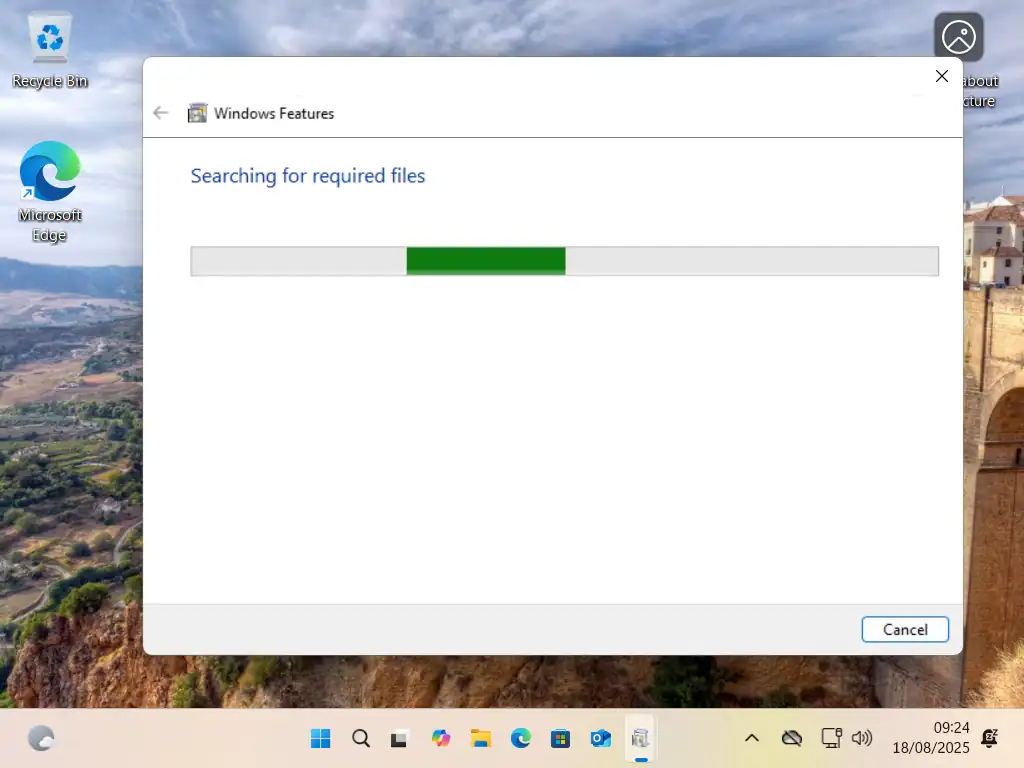Launch Copilot from the taskbar
This screenshot has width=1024, height=768.
point(441,739)
